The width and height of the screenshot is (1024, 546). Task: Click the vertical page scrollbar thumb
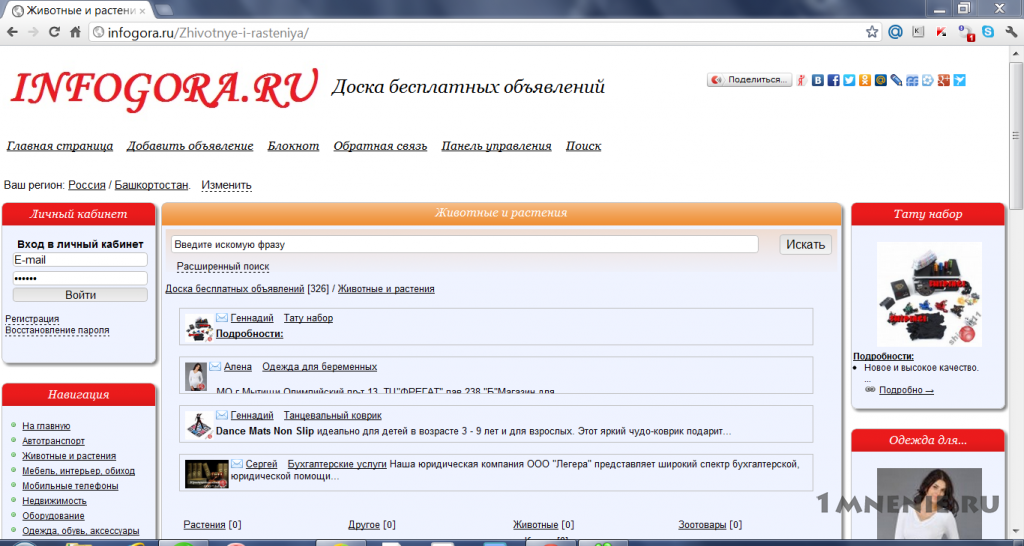click(1016, 136)
